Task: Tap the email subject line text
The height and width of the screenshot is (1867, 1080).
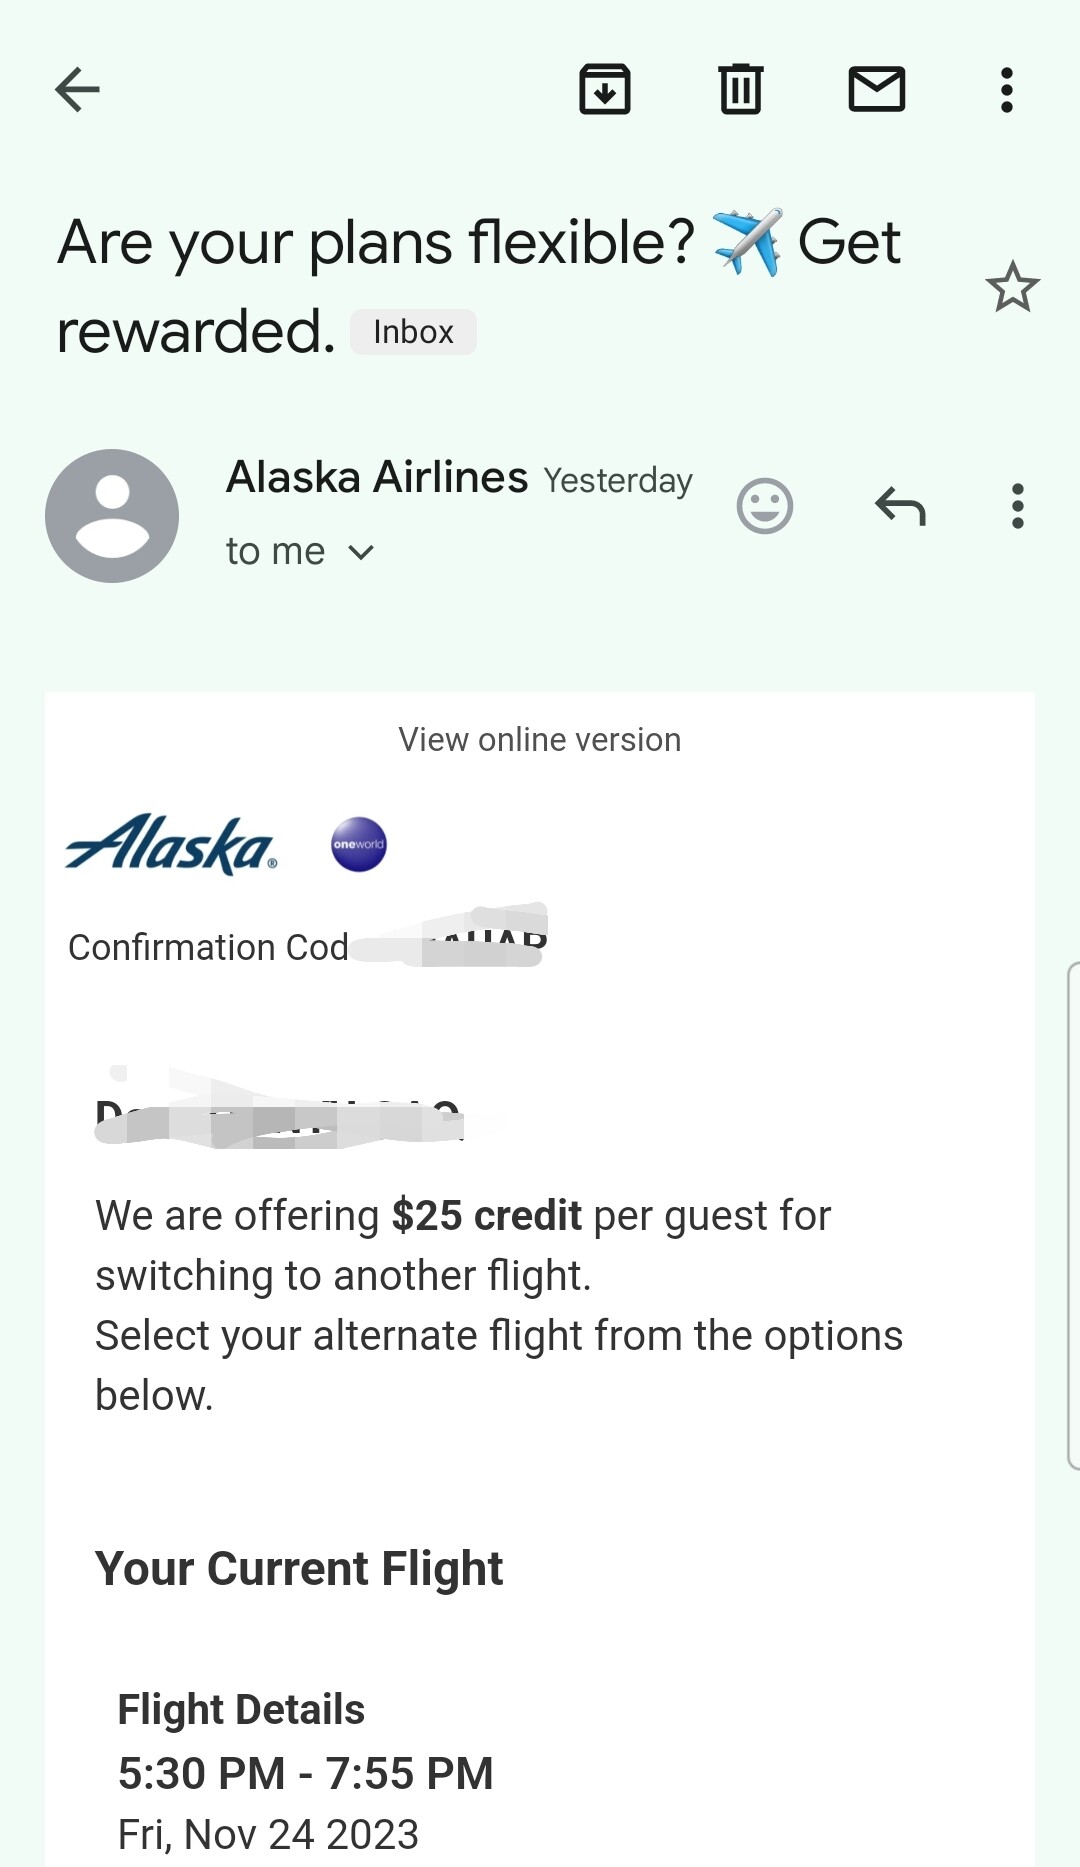Action: click(x=478, y=244)
